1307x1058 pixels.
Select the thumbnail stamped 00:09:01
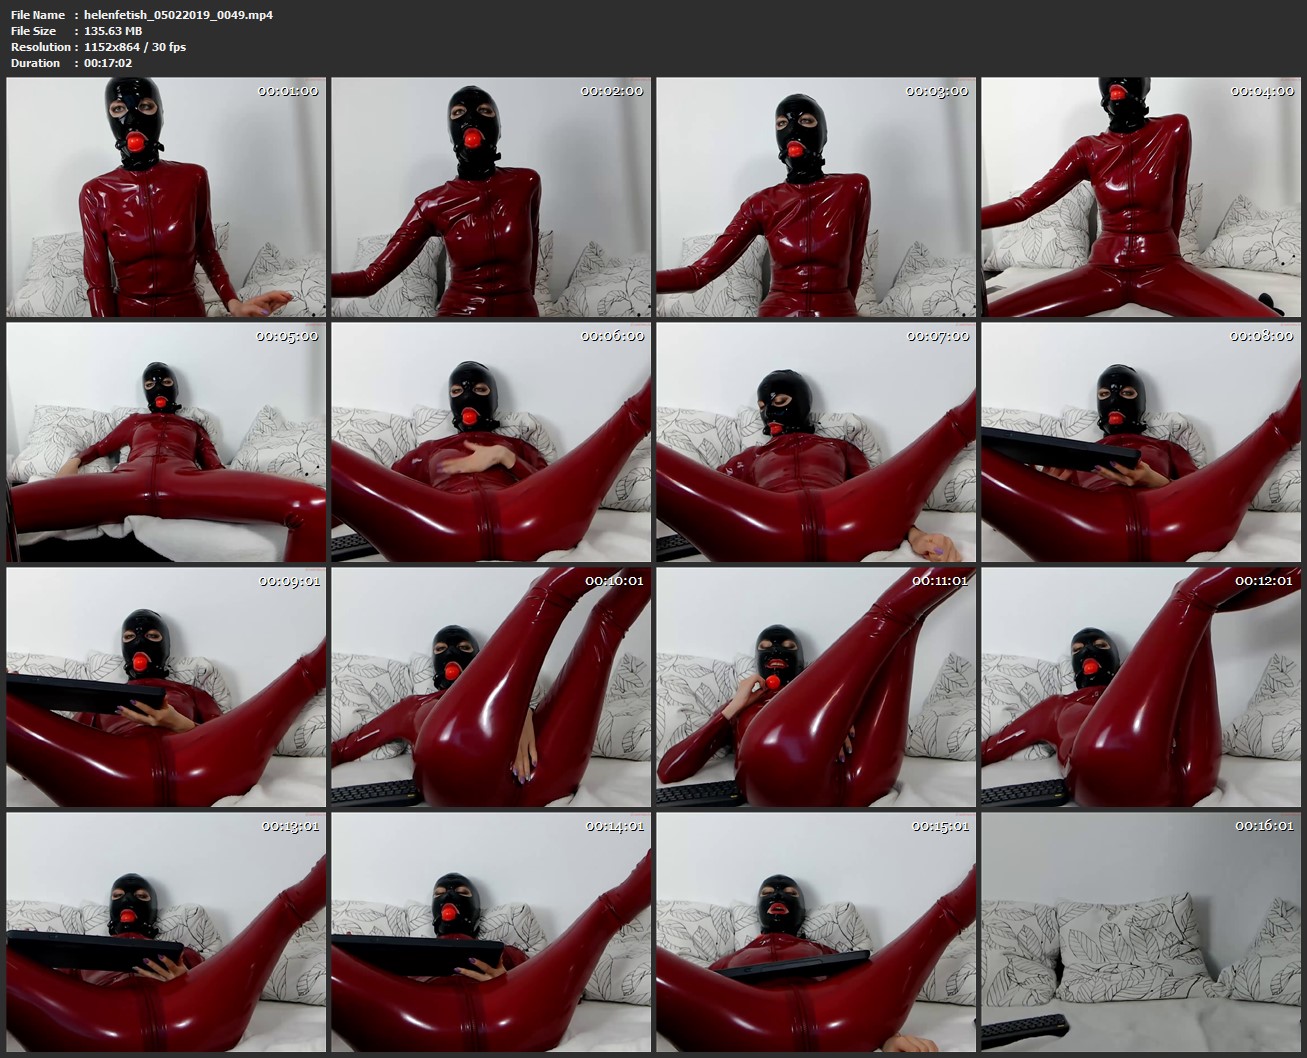point(166,687)
